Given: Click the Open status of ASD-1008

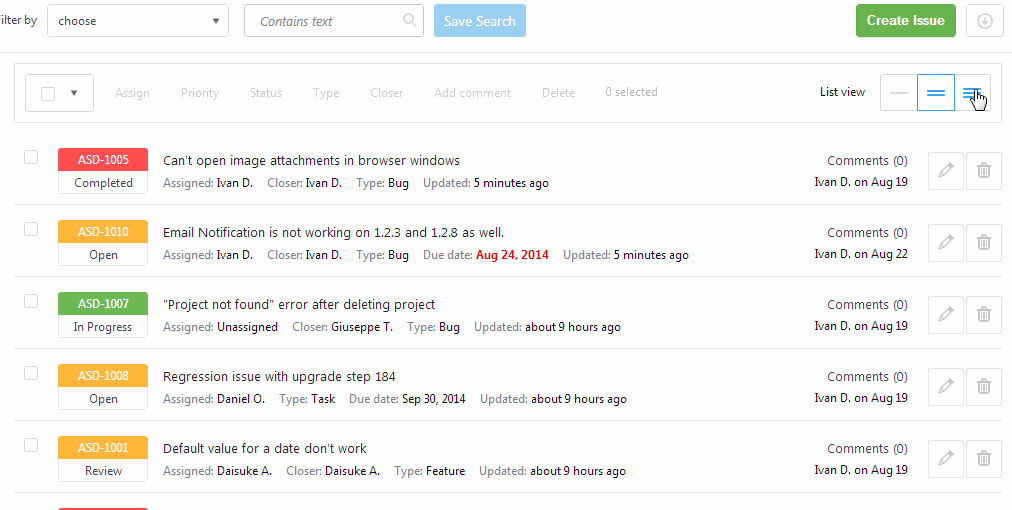Looking at the screenshot, I should (x=103, y=398).
